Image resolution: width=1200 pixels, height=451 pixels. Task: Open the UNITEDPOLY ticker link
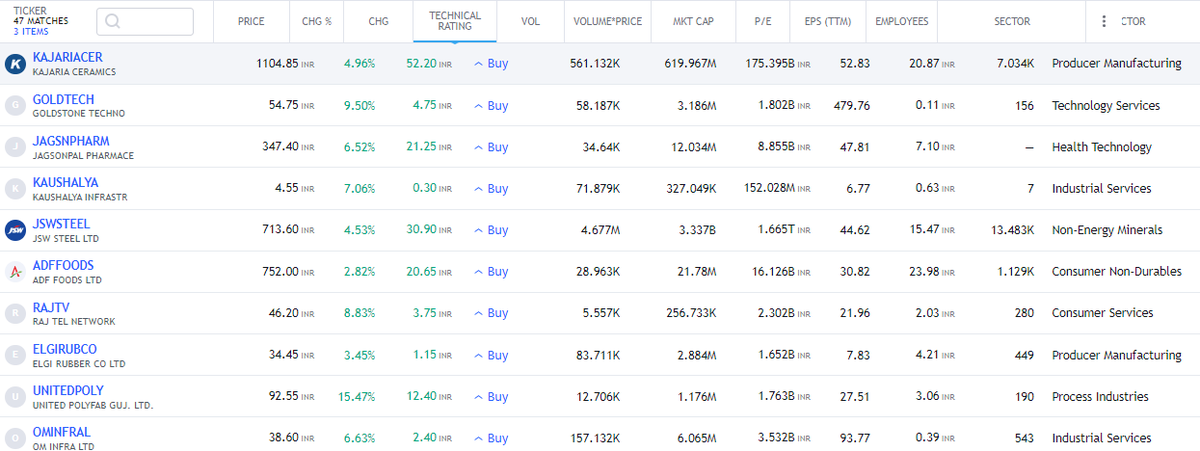[68, 390]
